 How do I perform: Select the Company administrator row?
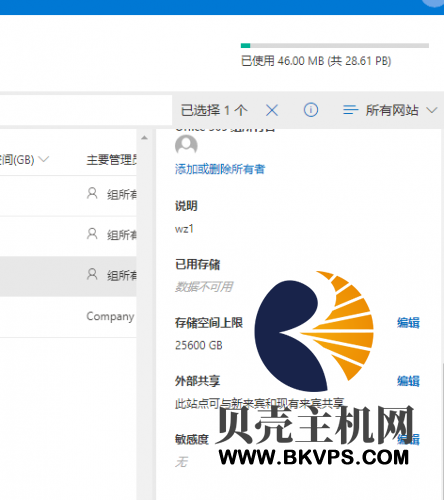pyautogui.click(x=68, y=317)
